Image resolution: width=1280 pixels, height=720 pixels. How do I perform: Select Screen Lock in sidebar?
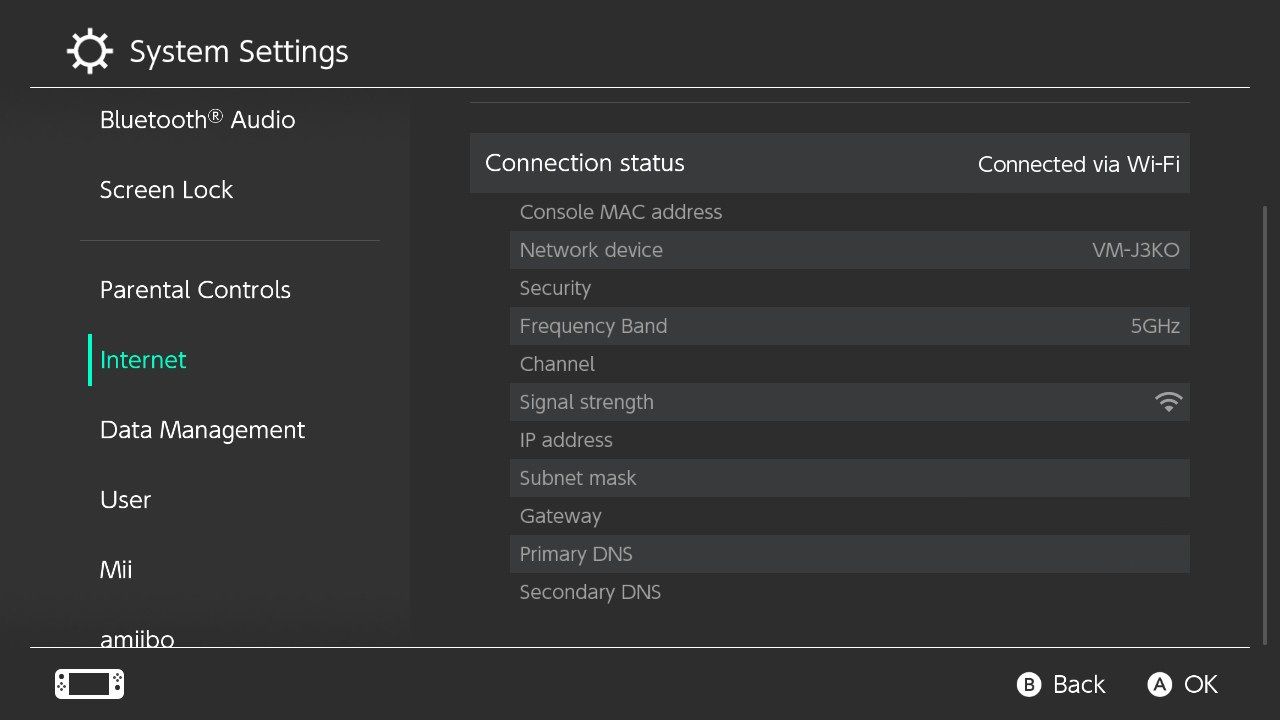pyautogui.click(x=166, y=190)
